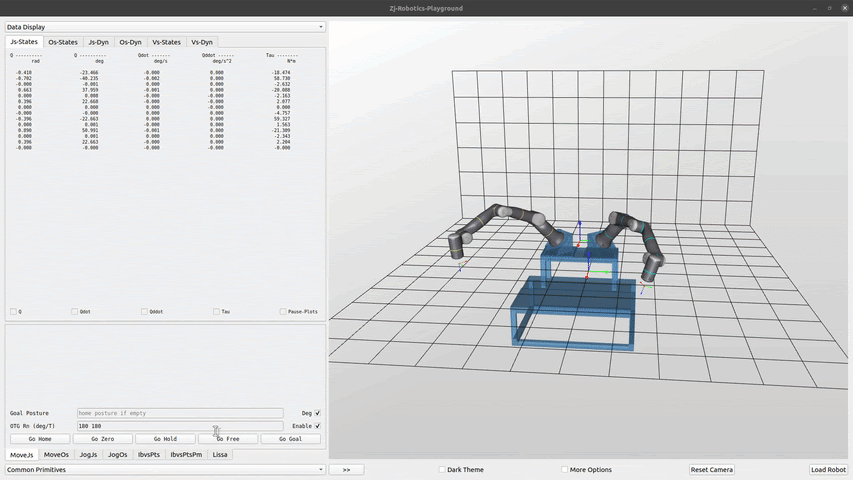Click the Go Goal button
Image resolution: width=853 pixels, height=480 pixels.
tap(290, 439)
